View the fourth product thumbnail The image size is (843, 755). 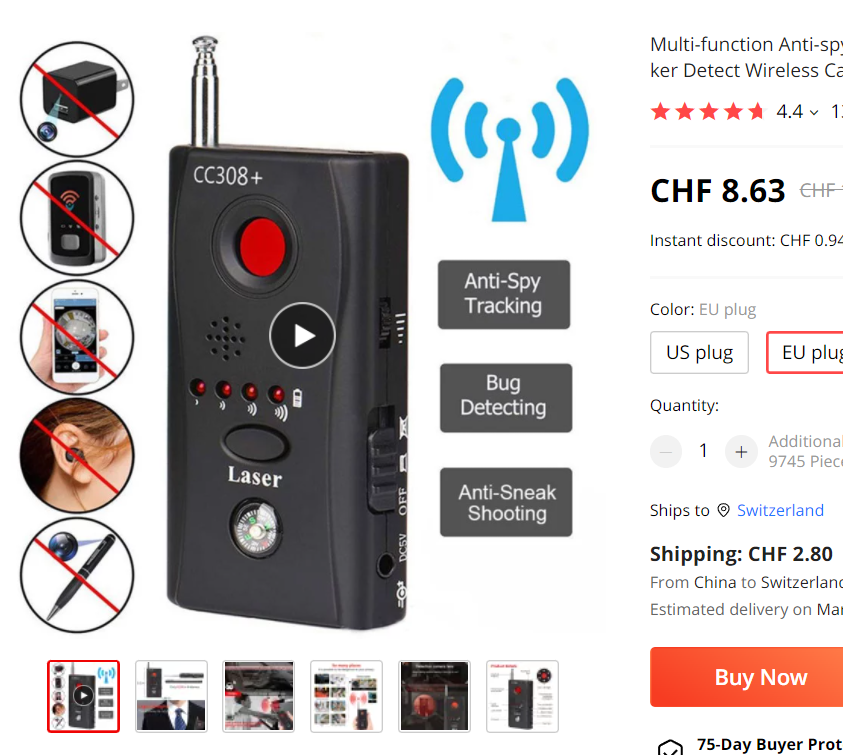(x=346, y=696)
